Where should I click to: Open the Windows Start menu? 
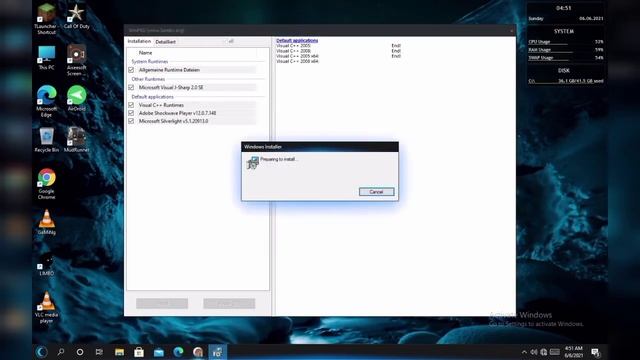tap(41, 352)
